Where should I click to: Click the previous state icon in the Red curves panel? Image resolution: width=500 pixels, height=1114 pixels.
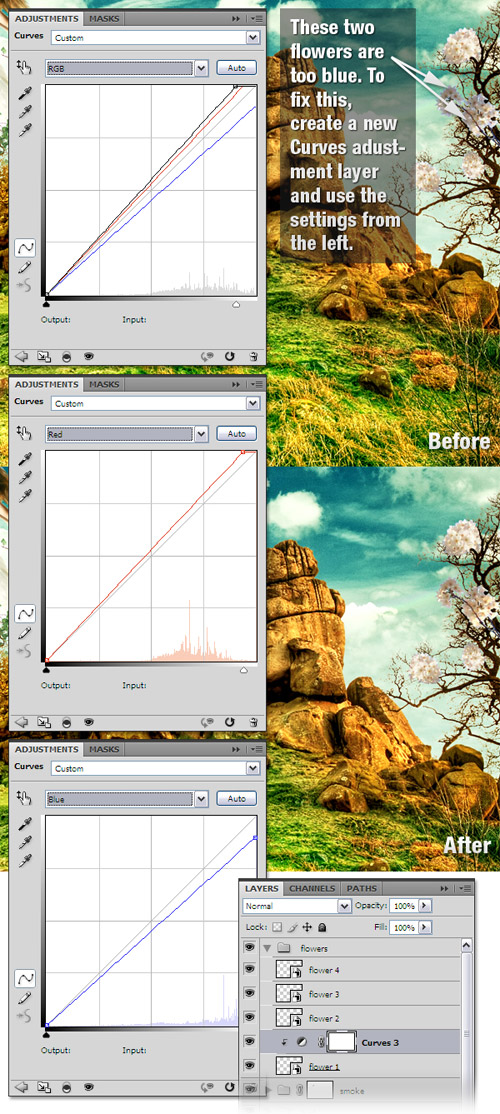click(207, 722)
